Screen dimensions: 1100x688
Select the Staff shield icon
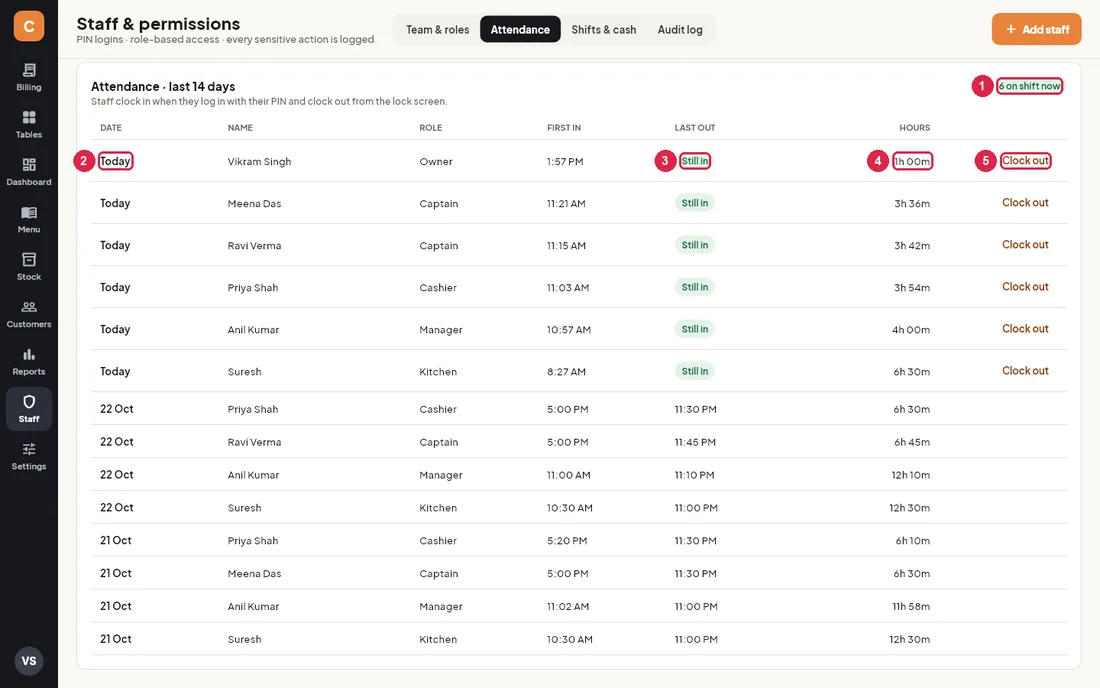point(29,402)
